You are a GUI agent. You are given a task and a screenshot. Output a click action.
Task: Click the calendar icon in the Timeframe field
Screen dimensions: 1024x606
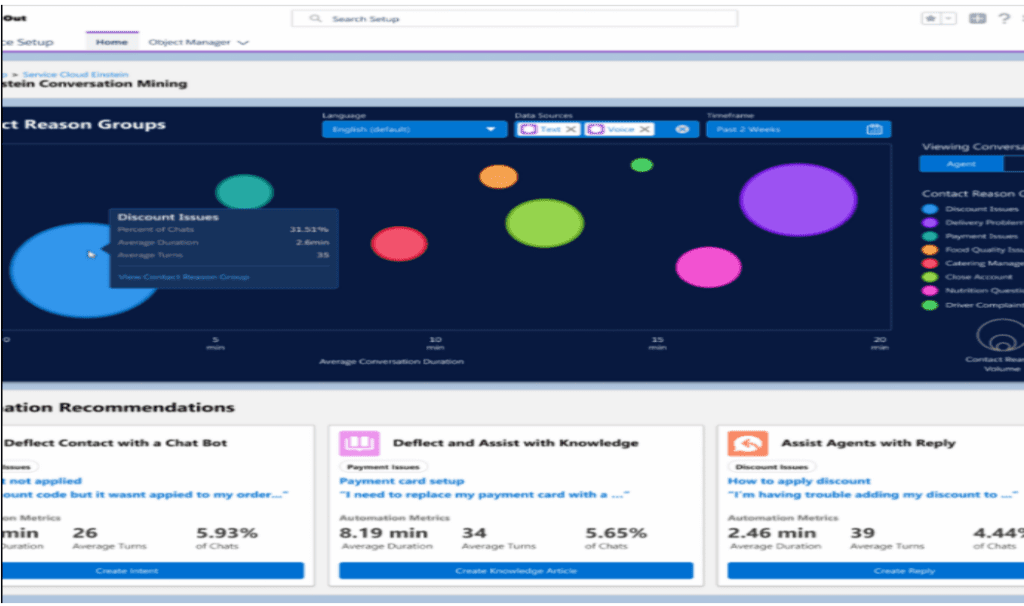coord(874,129)
